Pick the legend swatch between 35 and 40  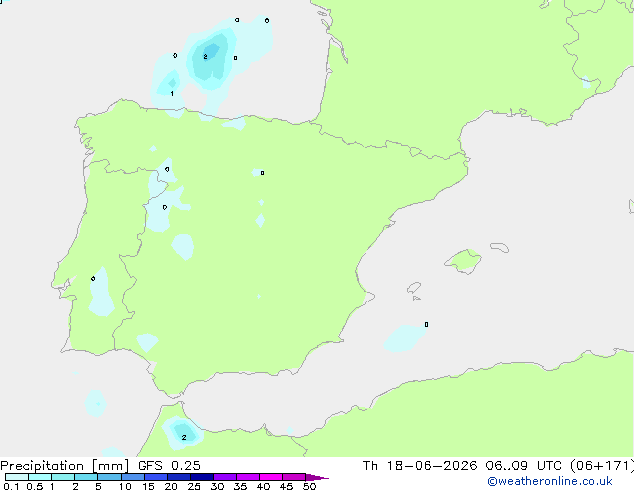(248, 477)
